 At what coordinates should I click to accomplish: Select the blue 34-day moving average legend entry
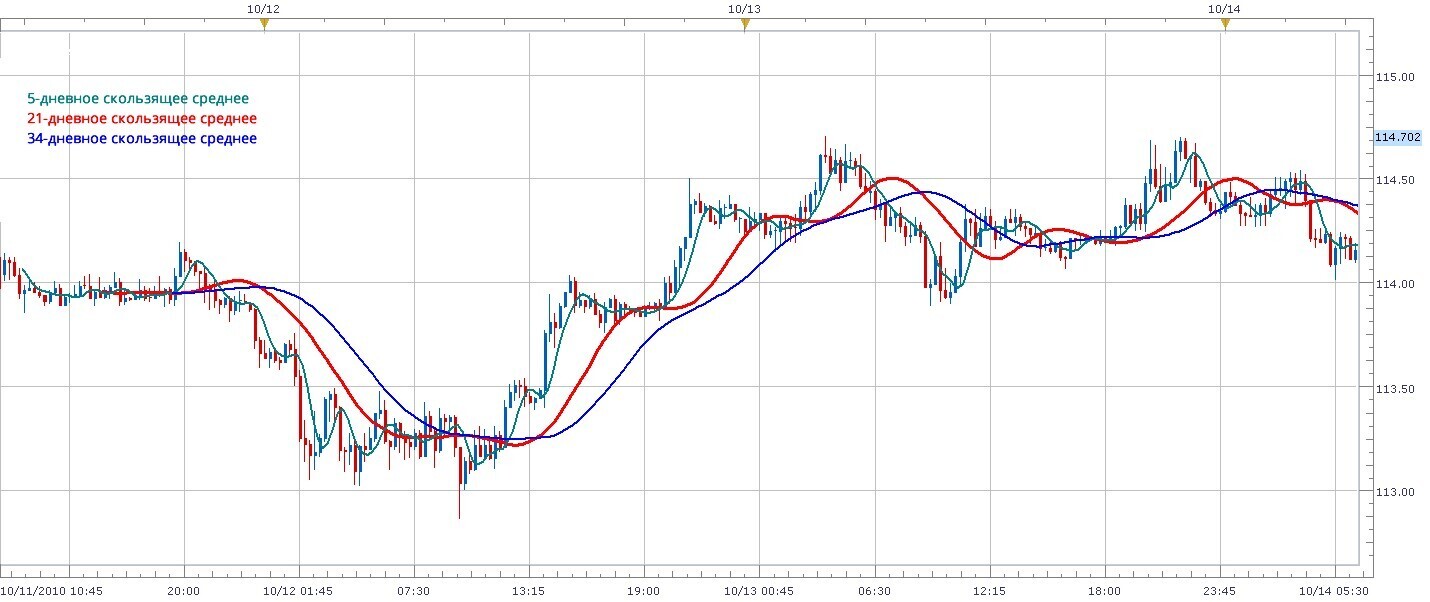(140, 138)
